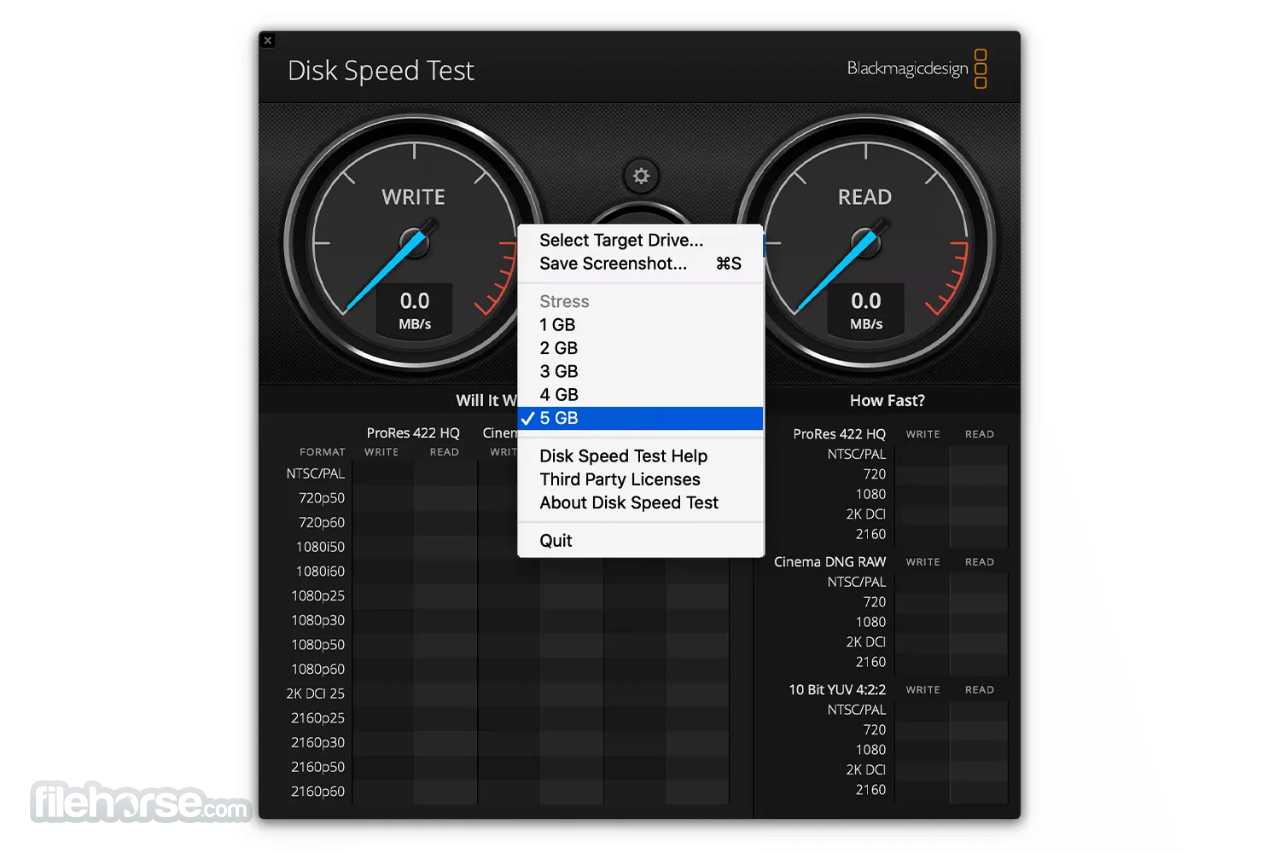1278x853 pixels.
Task: Click 2K DCI under 10 Bit YUV 4:2:2
Action: [x=866, y=770]
